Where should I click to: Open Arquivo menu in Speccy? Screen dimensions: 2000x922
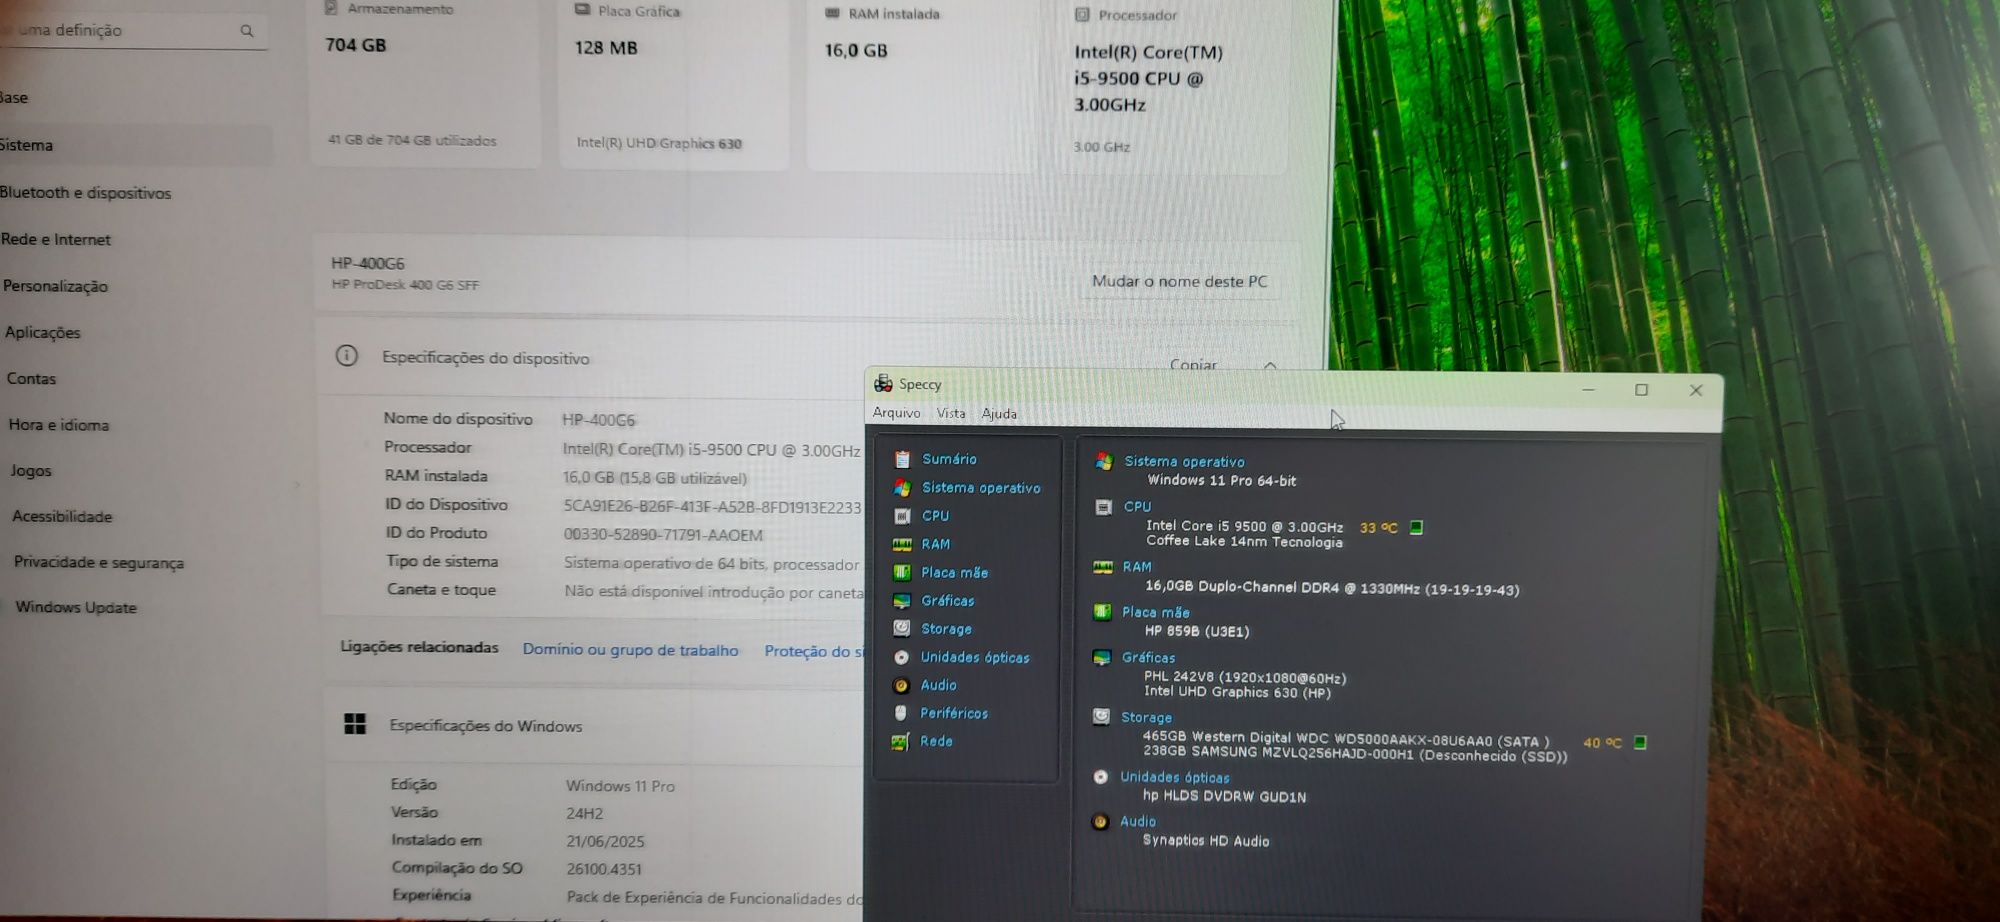point(896,413)
